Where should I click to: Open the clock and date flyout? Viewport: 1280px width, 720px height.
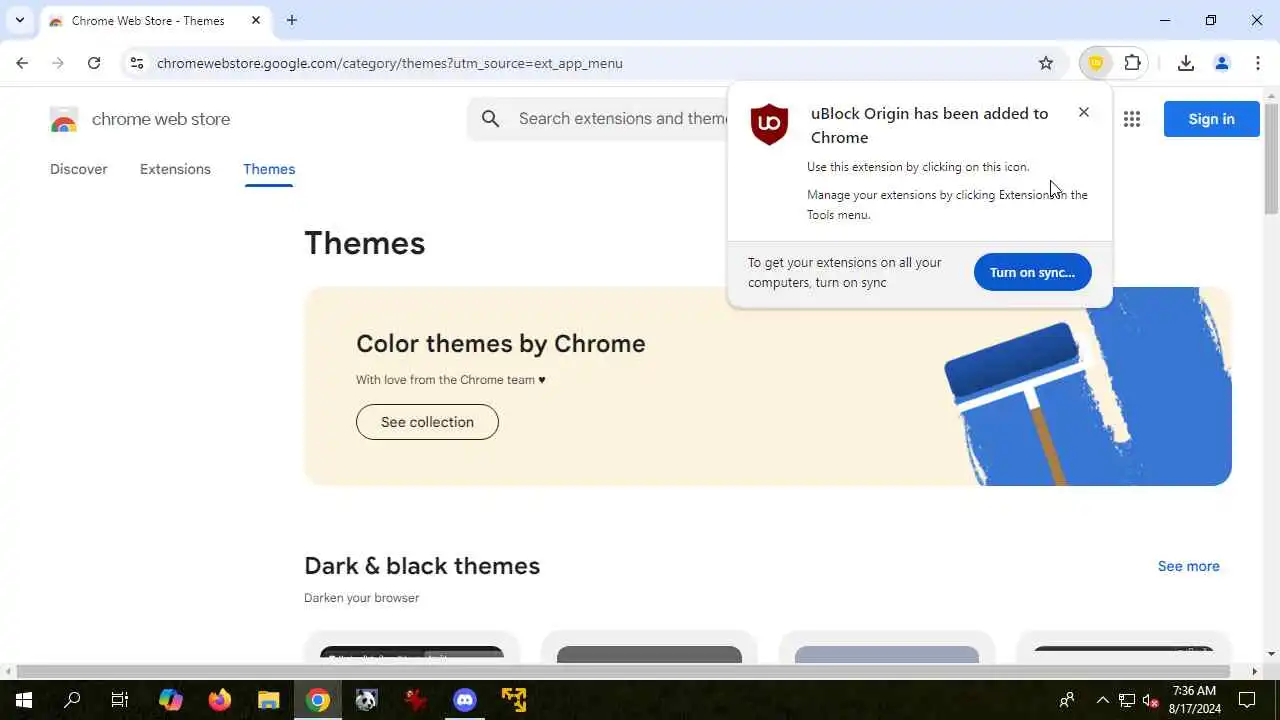[1195, 700]
